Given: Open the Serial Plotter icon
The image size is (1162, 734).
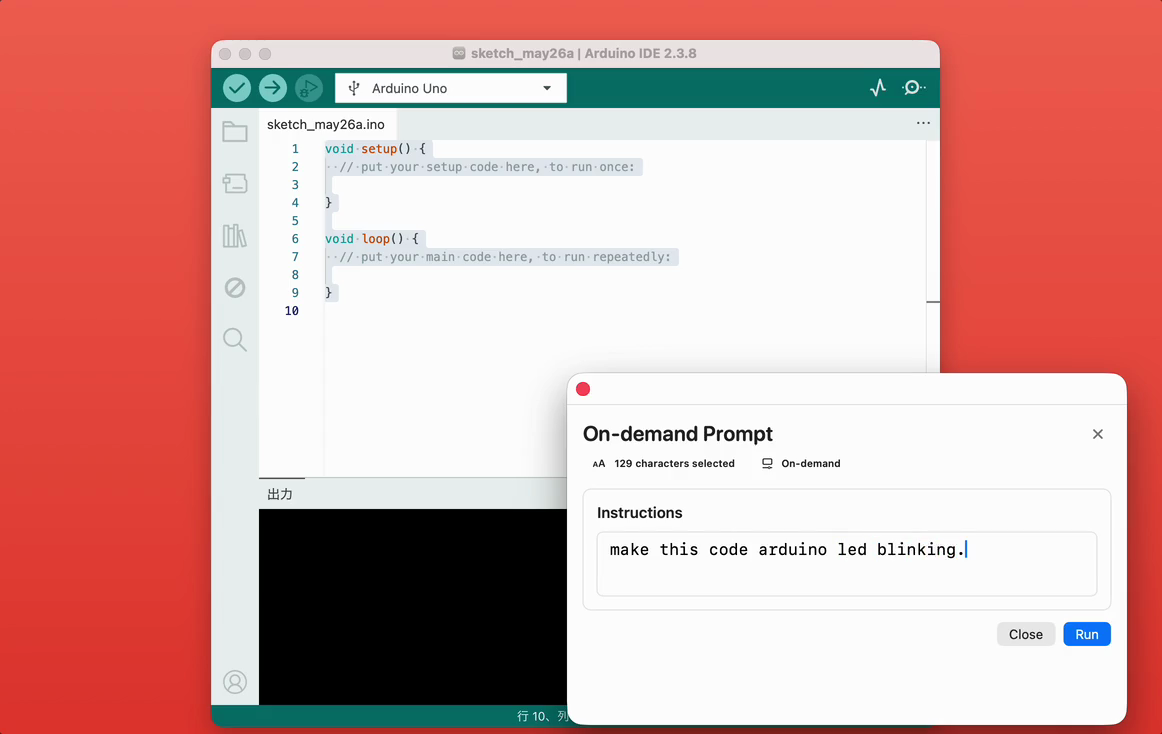Looking at the screenshot, I should (x=878, y=87).
